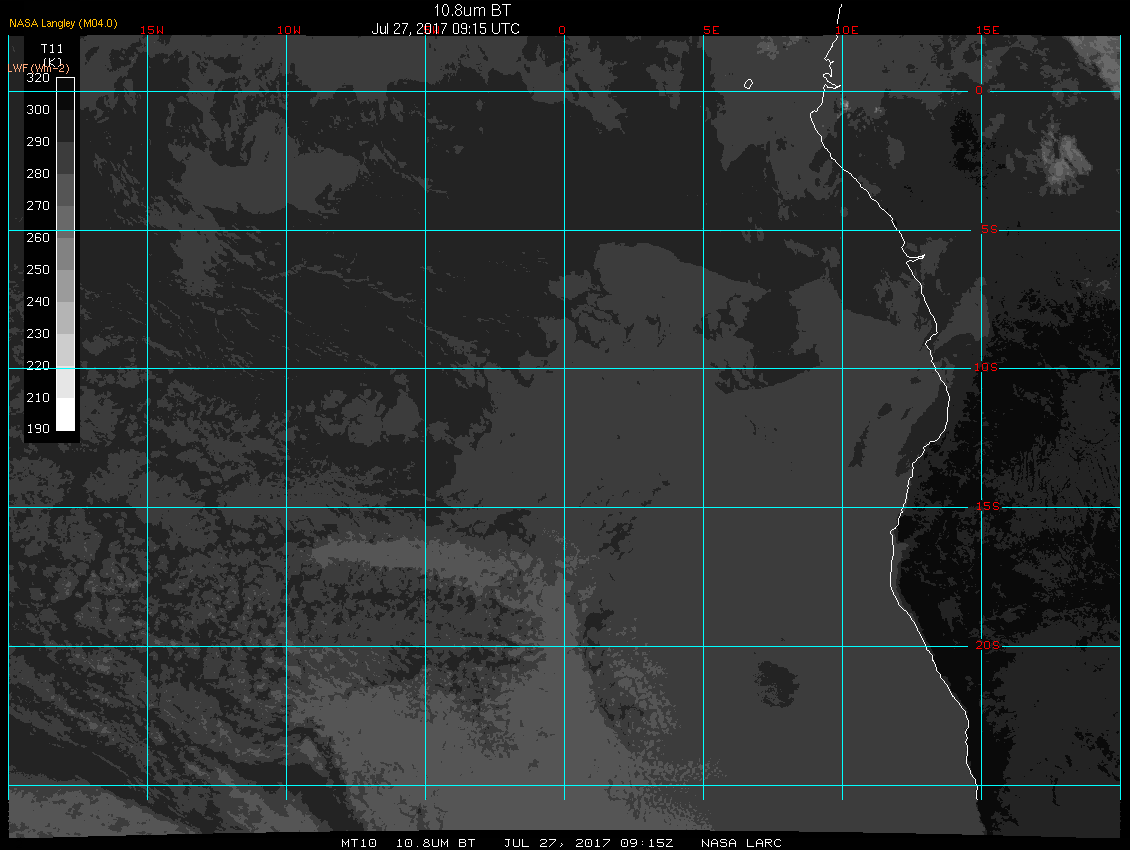
Task: Pick the "230" value on the temperature scale
Action: 38,334
